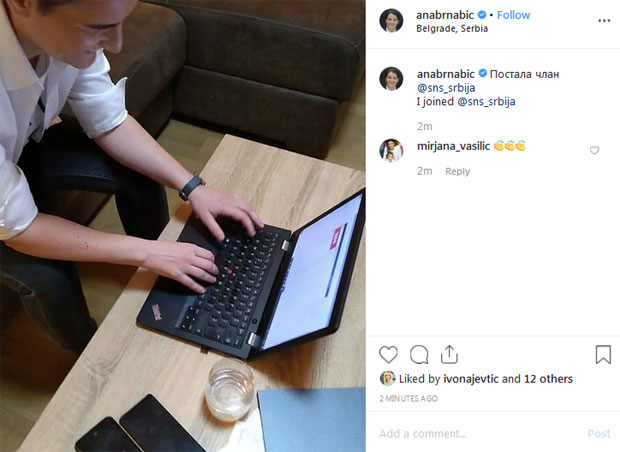
Task: Open mirjana_vasilic profile picture
Action: pos(391,150)
